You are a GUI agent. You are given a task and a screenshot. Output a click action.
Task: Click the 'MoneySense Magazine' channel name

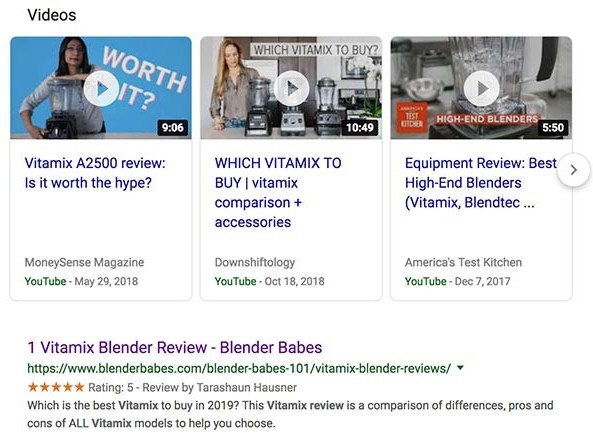[84, 262]
